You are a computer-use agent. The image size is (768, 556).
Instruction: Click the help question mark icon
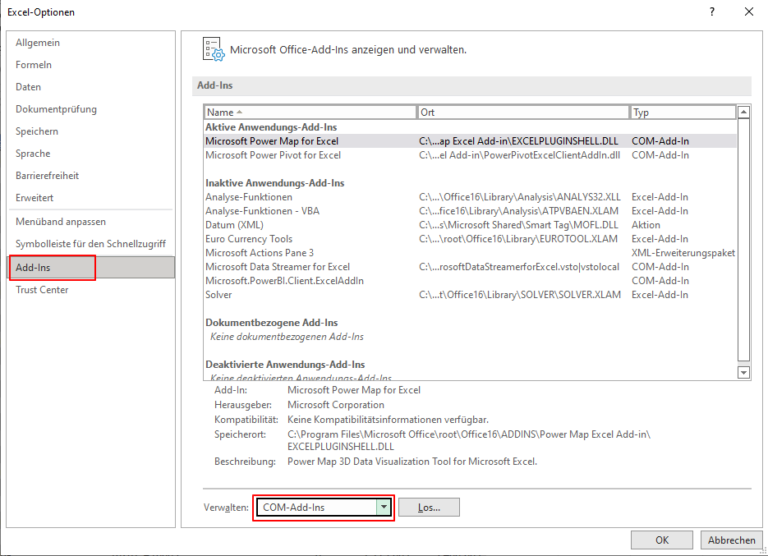tap(711, 12)
